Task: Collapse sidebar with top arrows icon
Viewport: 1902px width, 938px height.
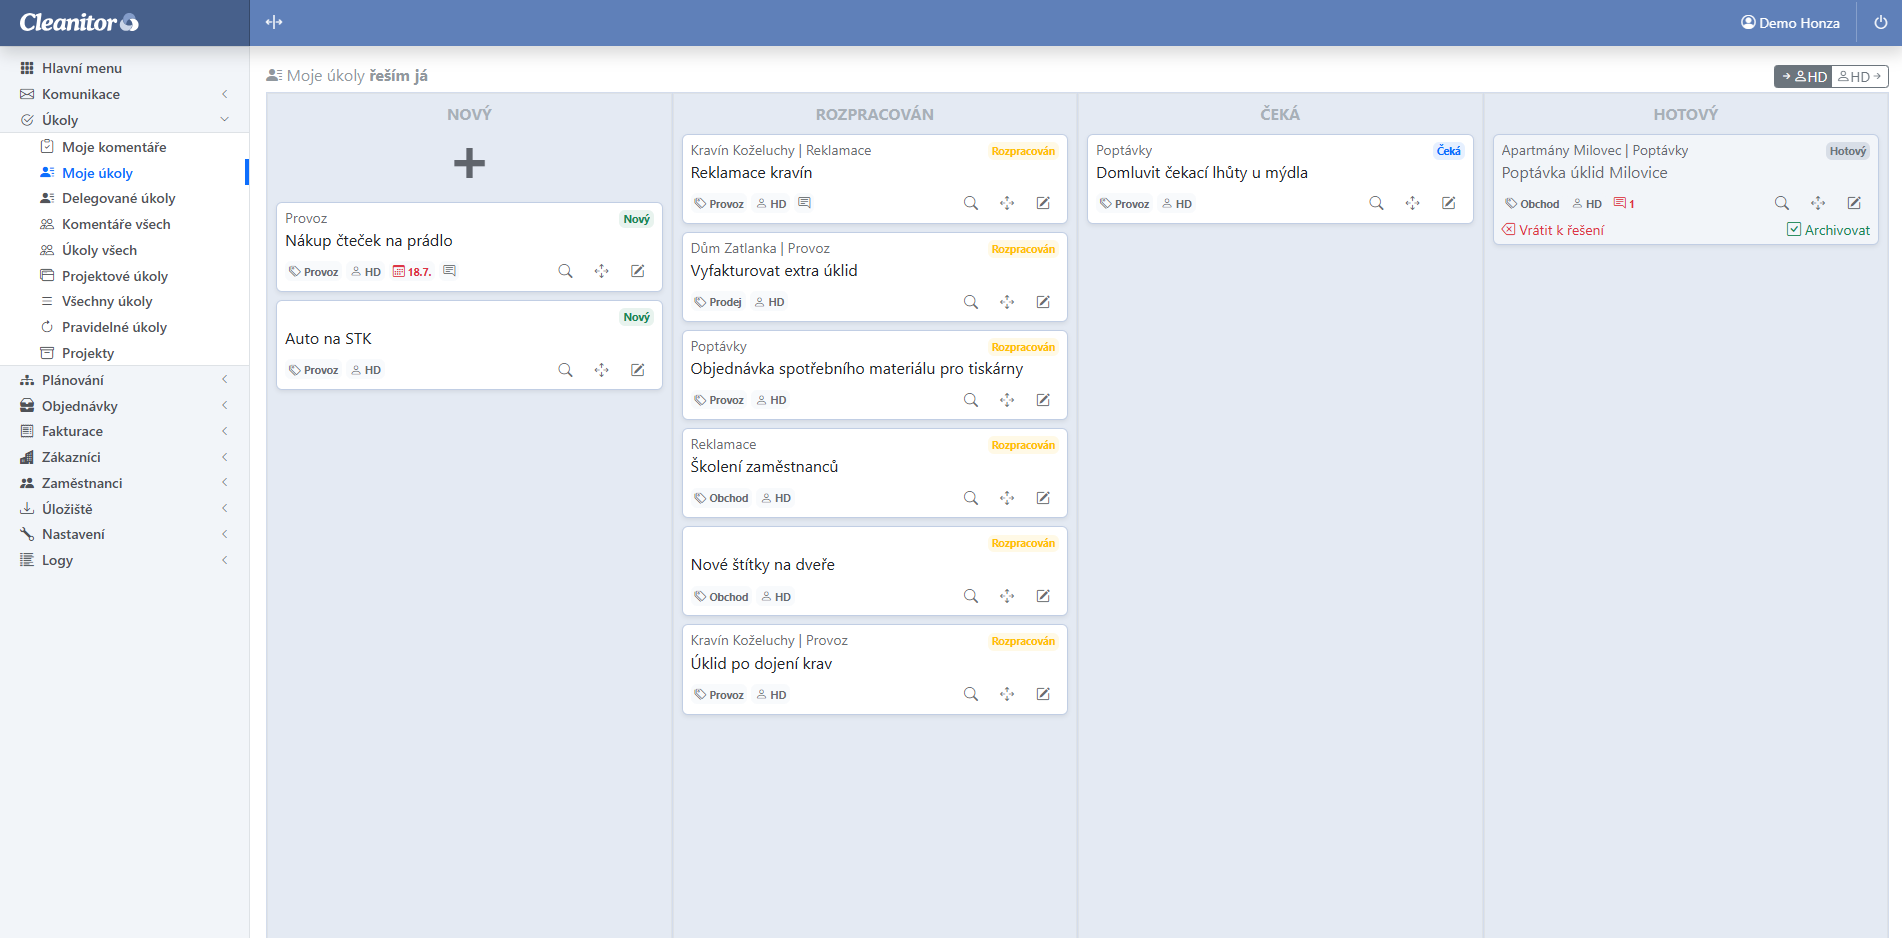Action: pos(274,22)
